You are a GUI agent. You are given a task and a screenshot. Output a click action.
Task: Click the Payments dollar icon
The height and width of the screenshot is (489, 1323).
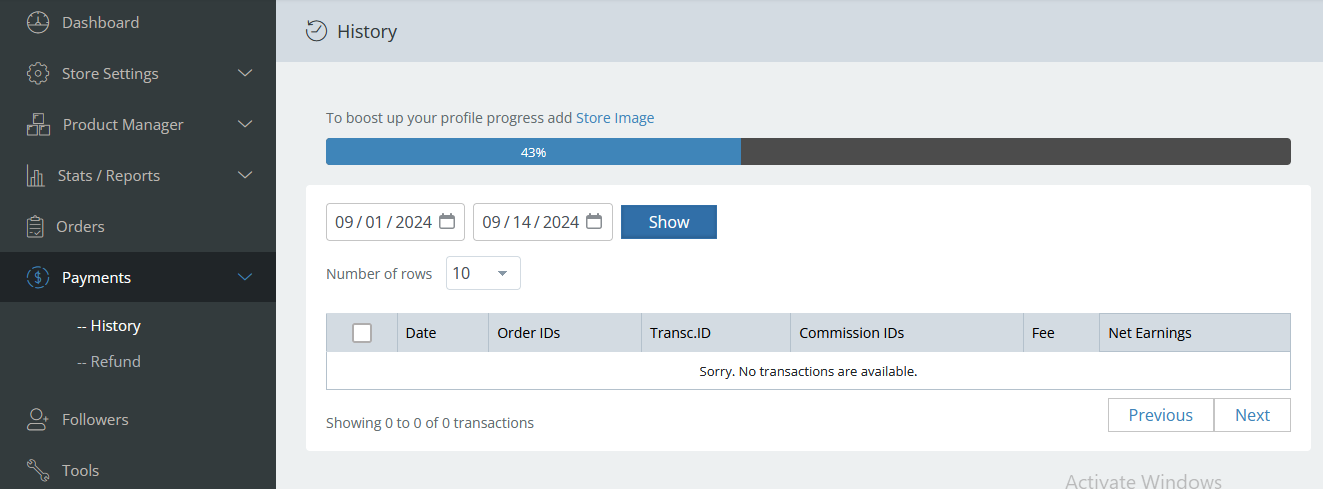click(37, 278)
